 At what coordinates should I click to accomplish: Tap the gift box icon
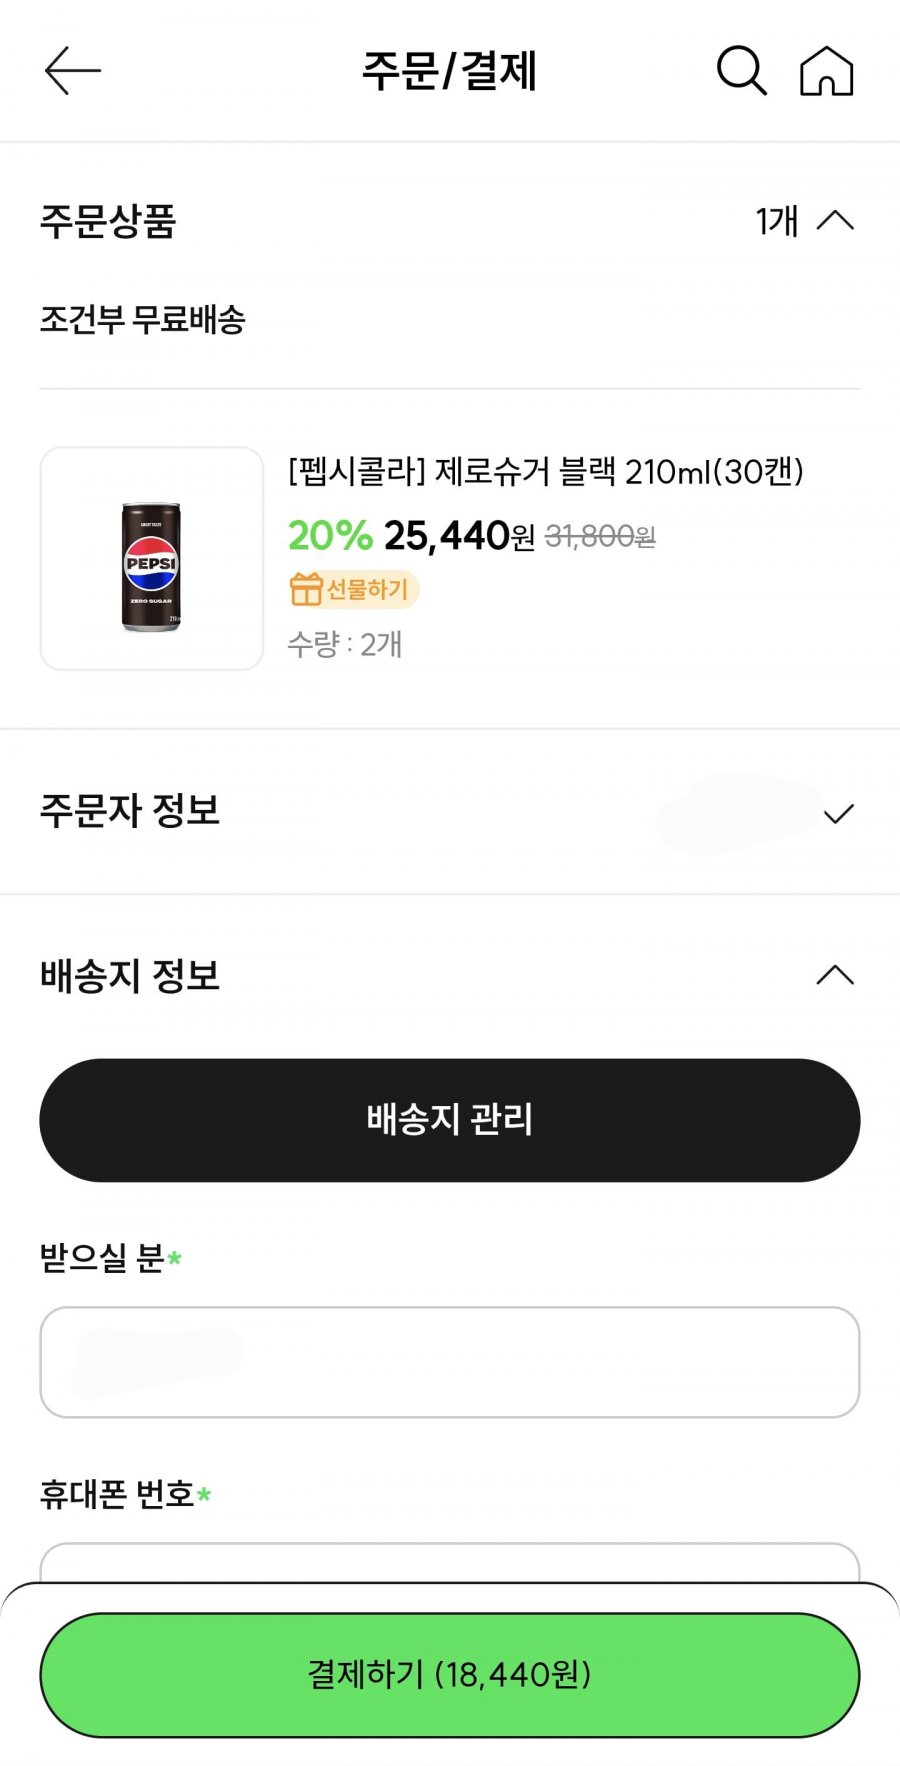coord(305,589)
